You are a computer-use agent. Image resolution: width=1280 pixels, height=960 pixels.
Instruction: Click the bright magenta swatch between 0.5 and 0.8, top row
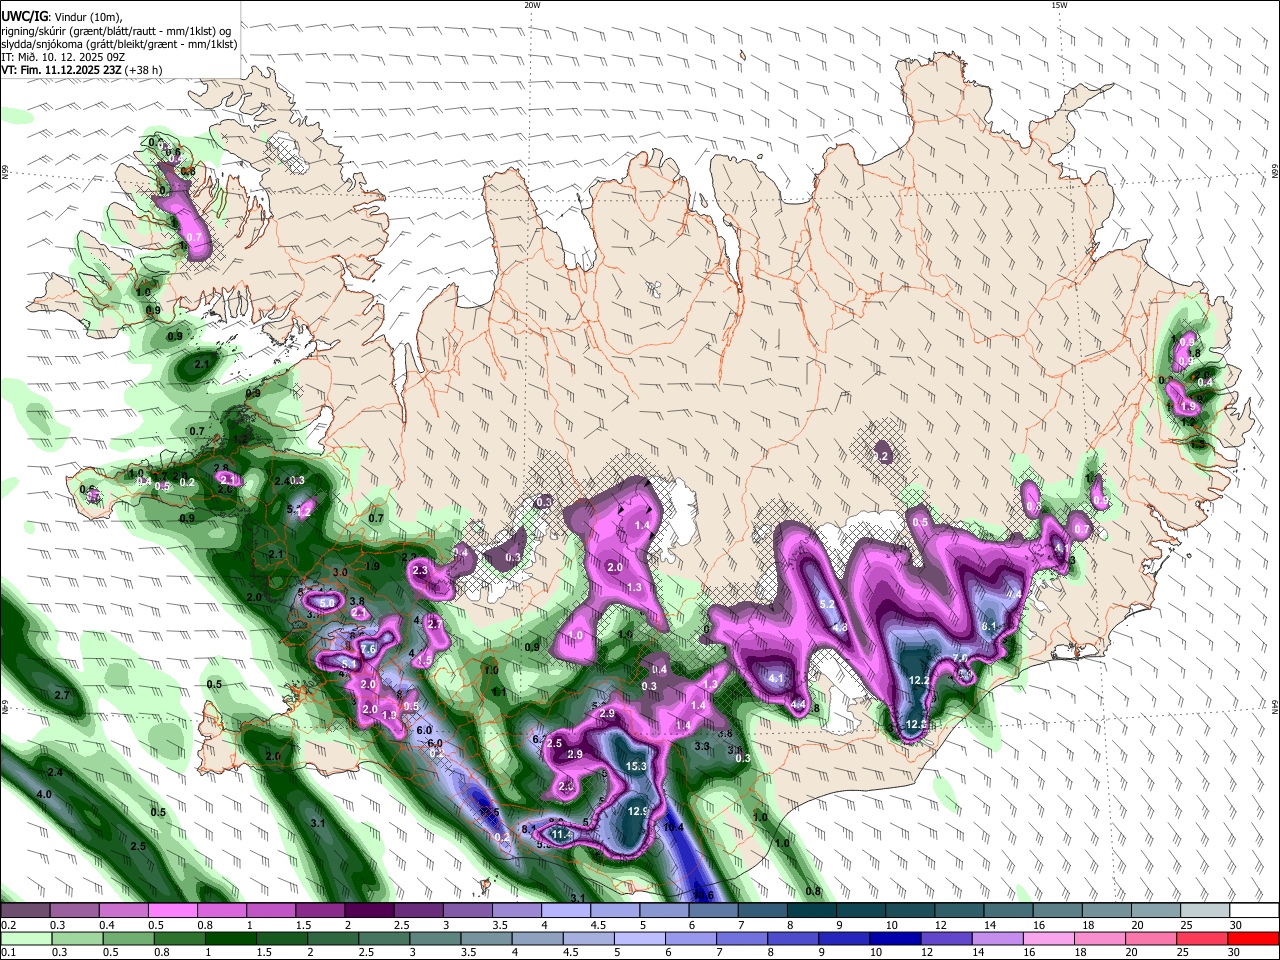coord(172,911)
